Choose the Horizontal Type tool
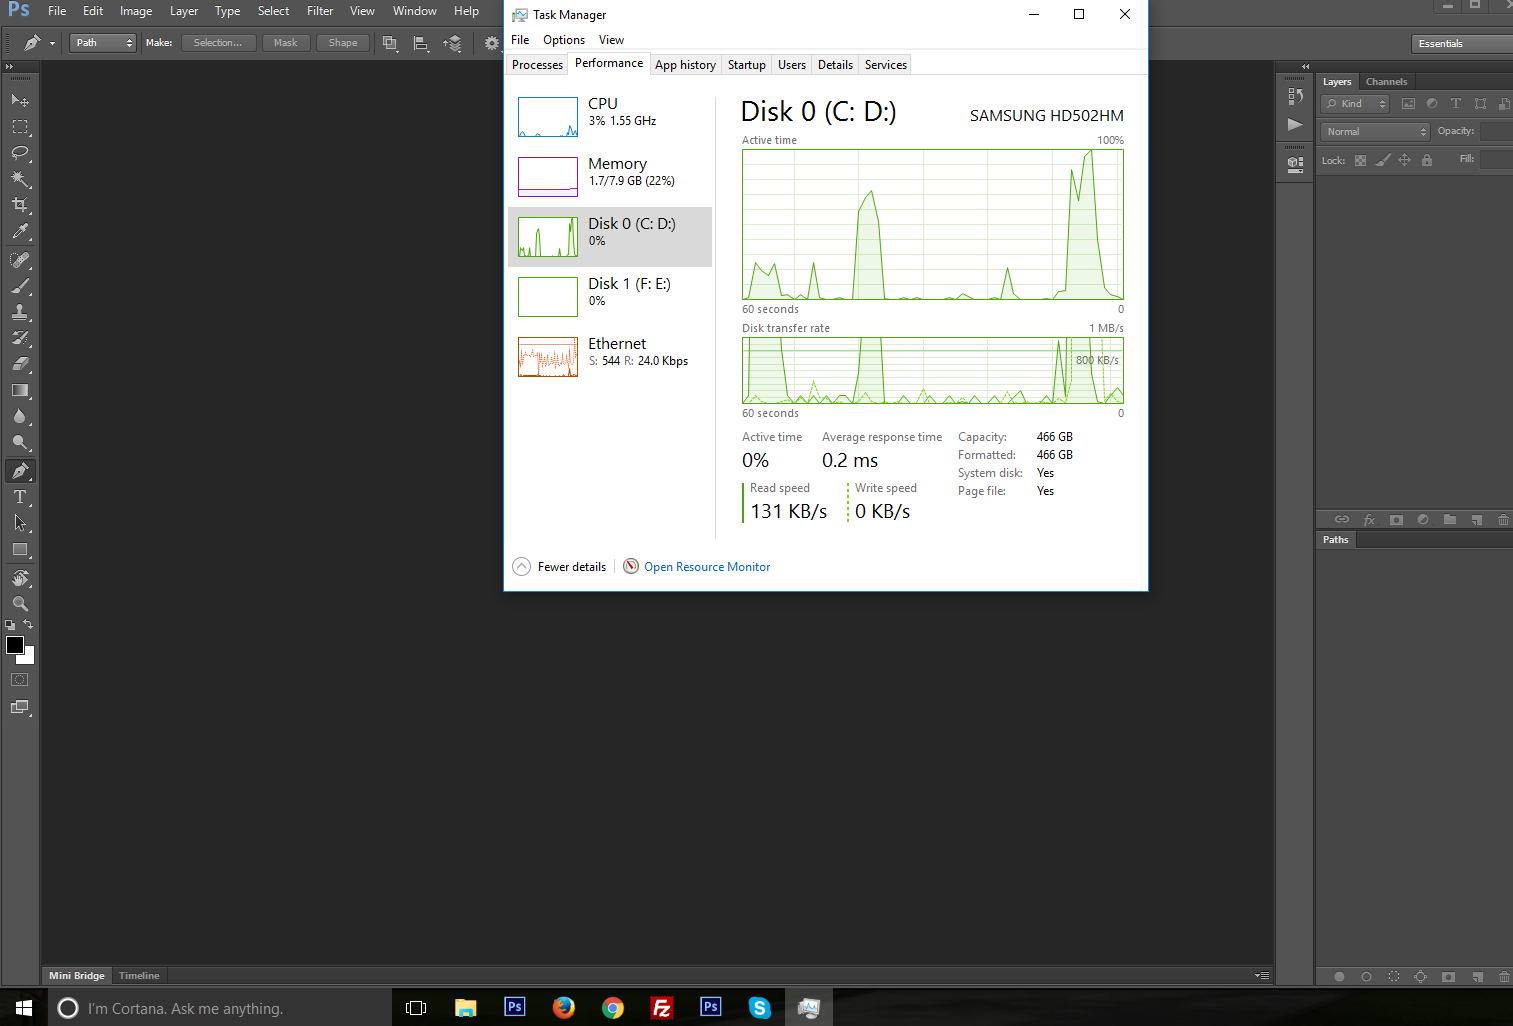 click(19, 497)
